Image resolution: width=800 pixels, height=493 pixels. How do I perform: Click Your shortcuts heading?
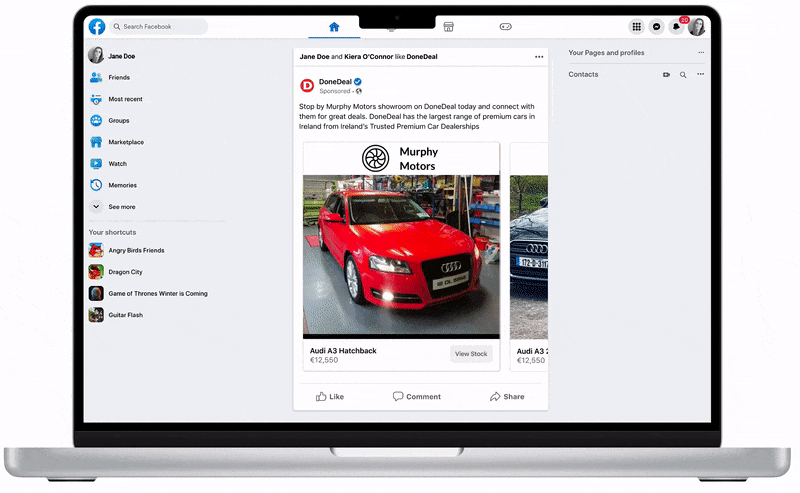(x=112, y=232)
